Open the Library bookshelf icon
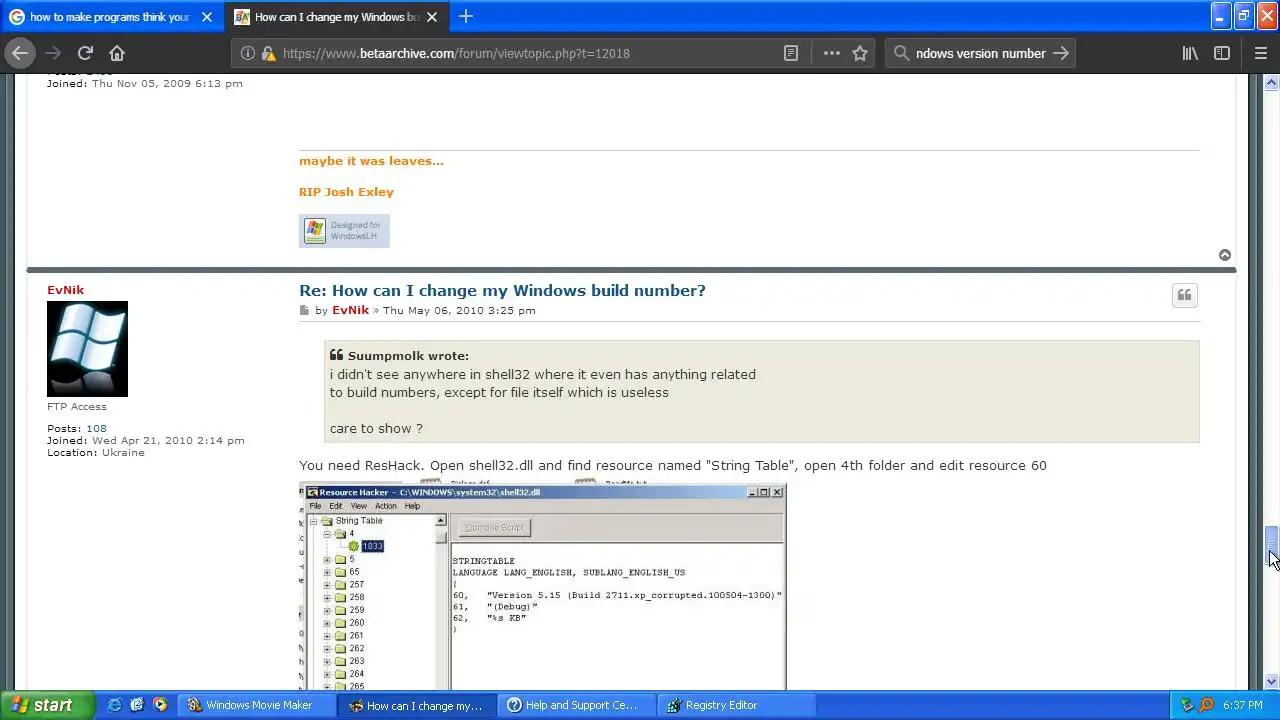 1190,53
